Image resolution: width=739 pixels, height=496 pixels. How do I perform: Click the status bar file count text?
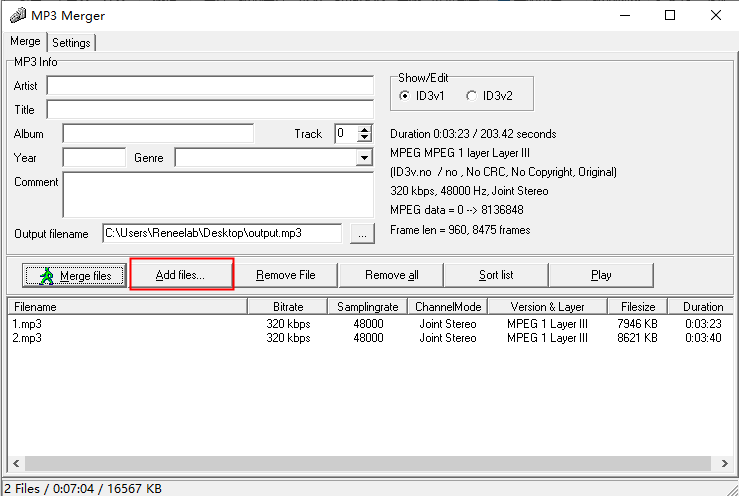point(83,488)
